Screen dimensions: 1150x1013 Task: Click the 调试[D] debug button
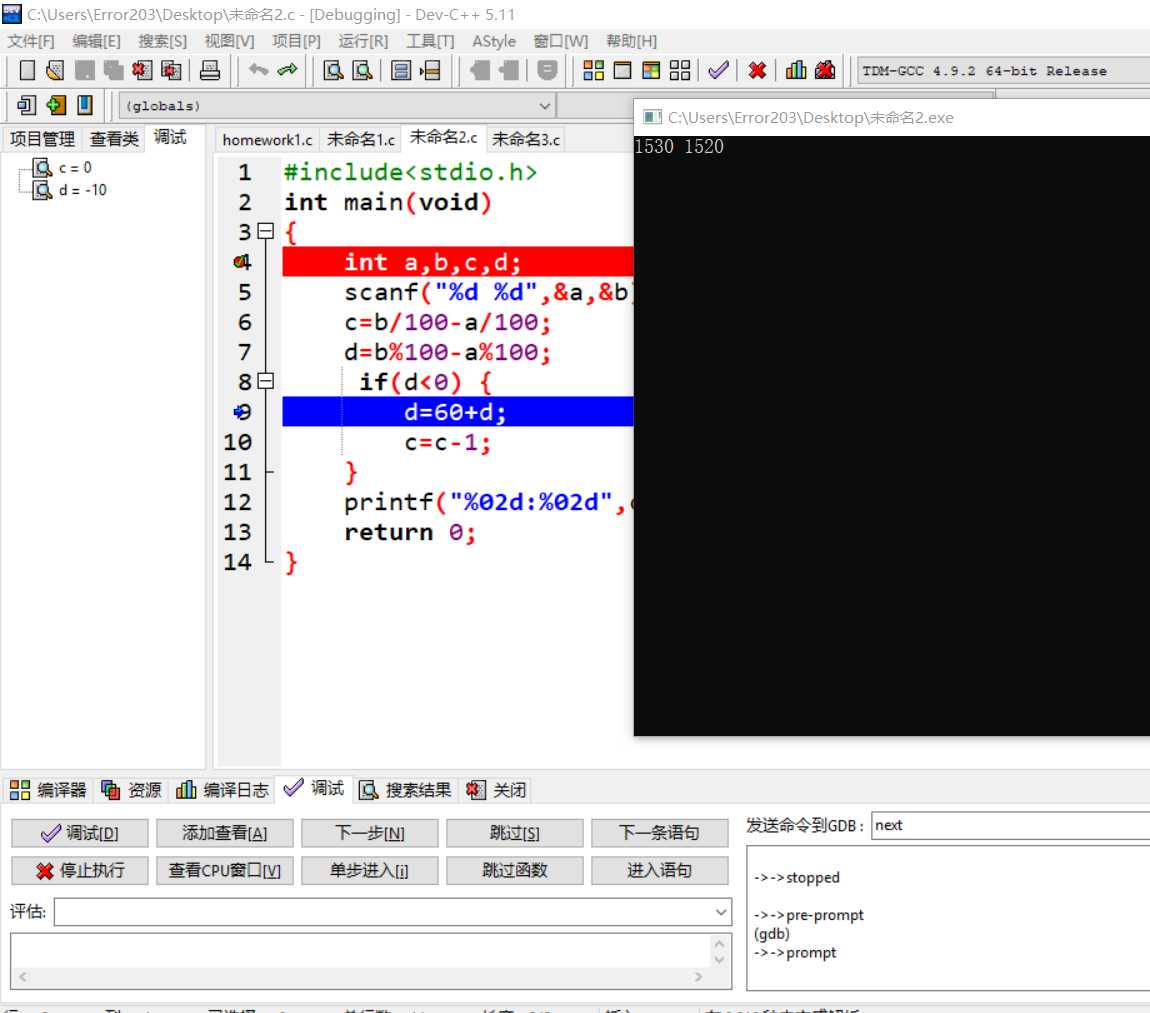tap(80, 833)
